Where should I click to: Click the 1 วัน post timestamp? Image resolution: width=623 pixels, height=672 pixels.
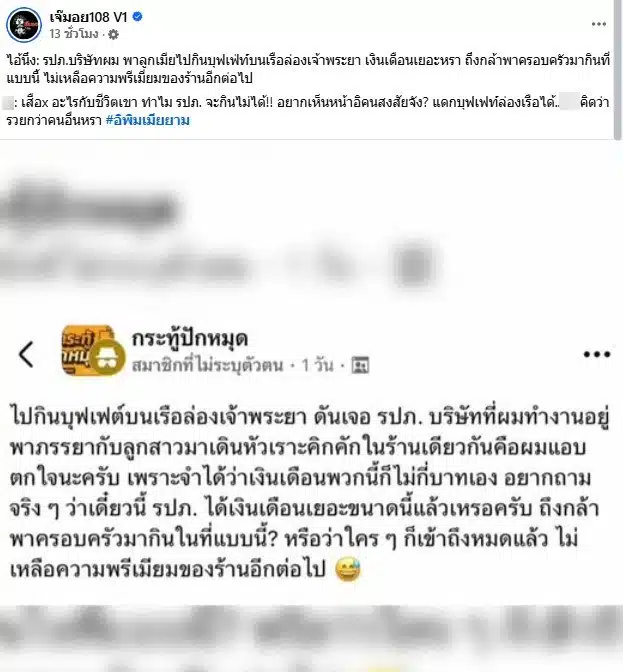pos(317,365)
